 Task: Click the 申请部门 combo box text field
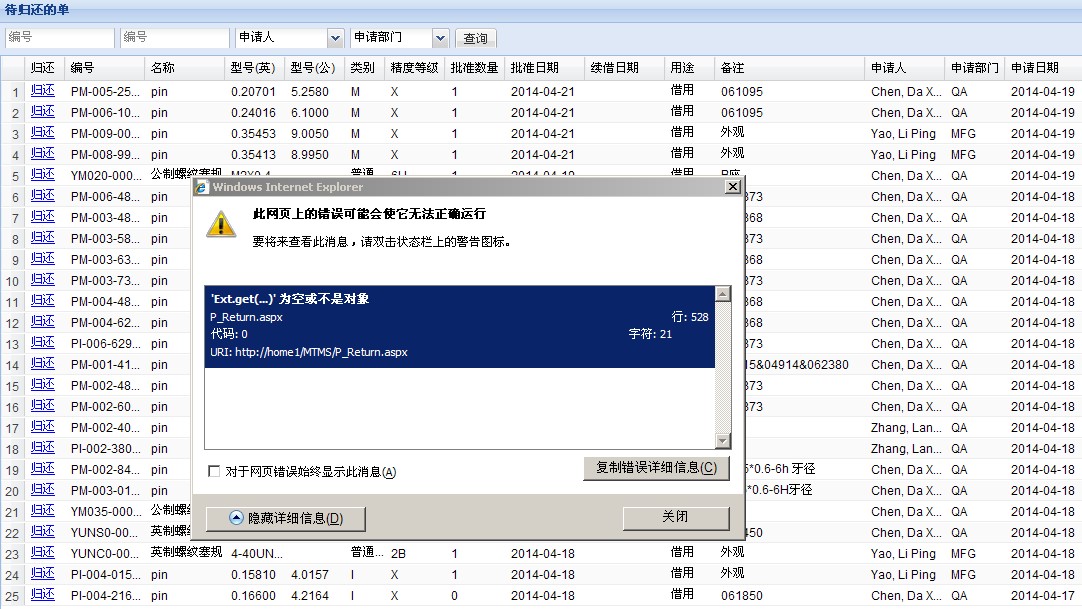(391, 37)
